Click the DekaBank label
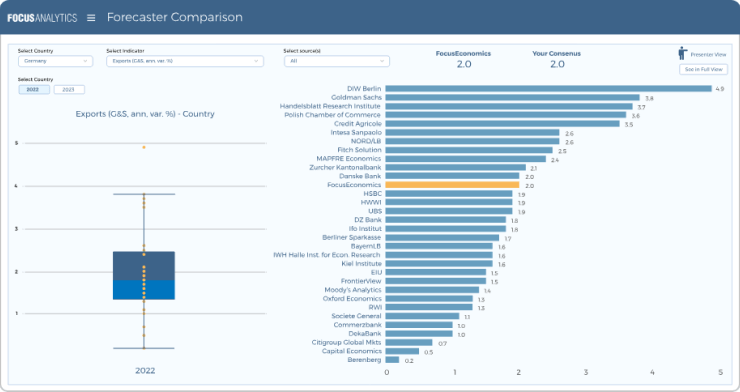Image resolution: width=740 pixels, height=392 pixels. click(365, 334)
